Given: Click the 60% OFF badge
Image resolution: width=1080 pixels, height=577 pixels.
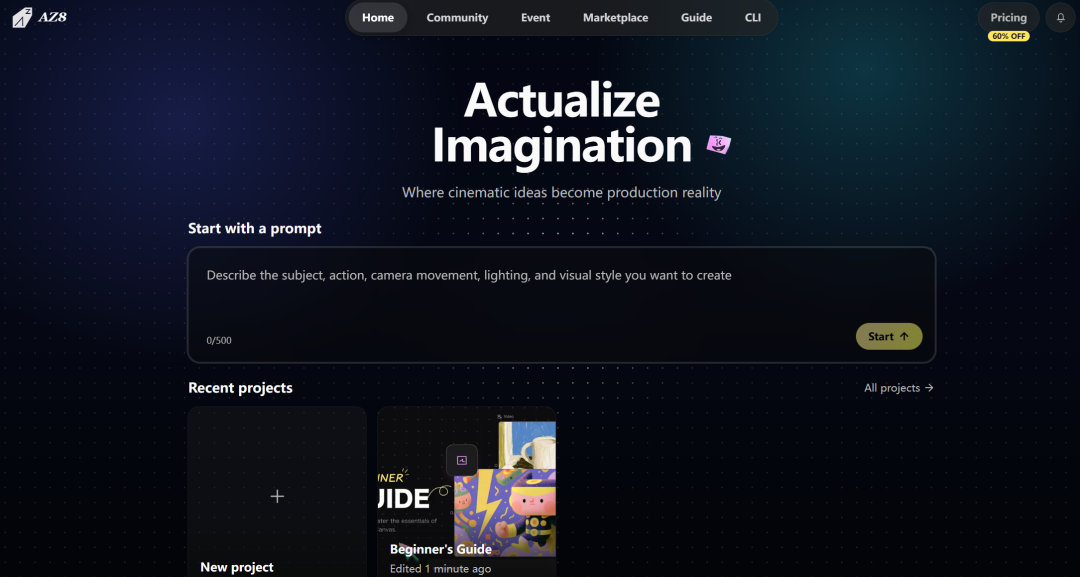Looking at the screenshot, I should point(1008,36).
